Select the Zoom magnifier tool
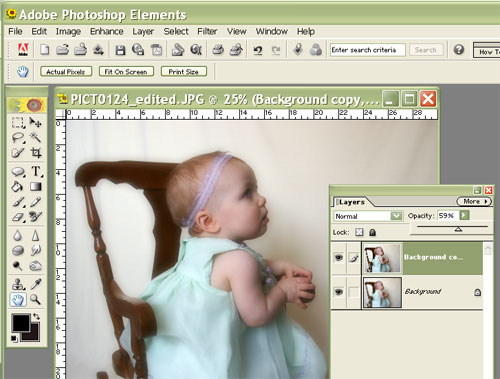 35,299
